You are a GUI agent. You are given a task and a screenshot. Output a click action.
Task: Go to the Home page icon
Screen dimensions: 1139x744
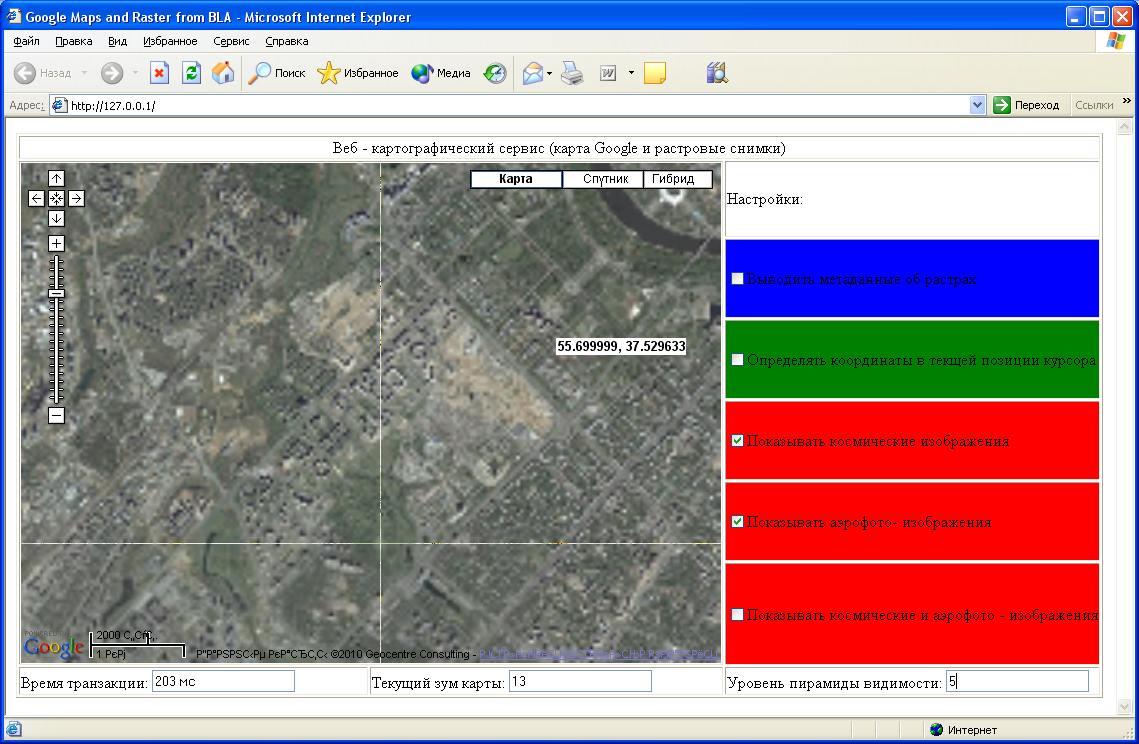tap(223, 73)
